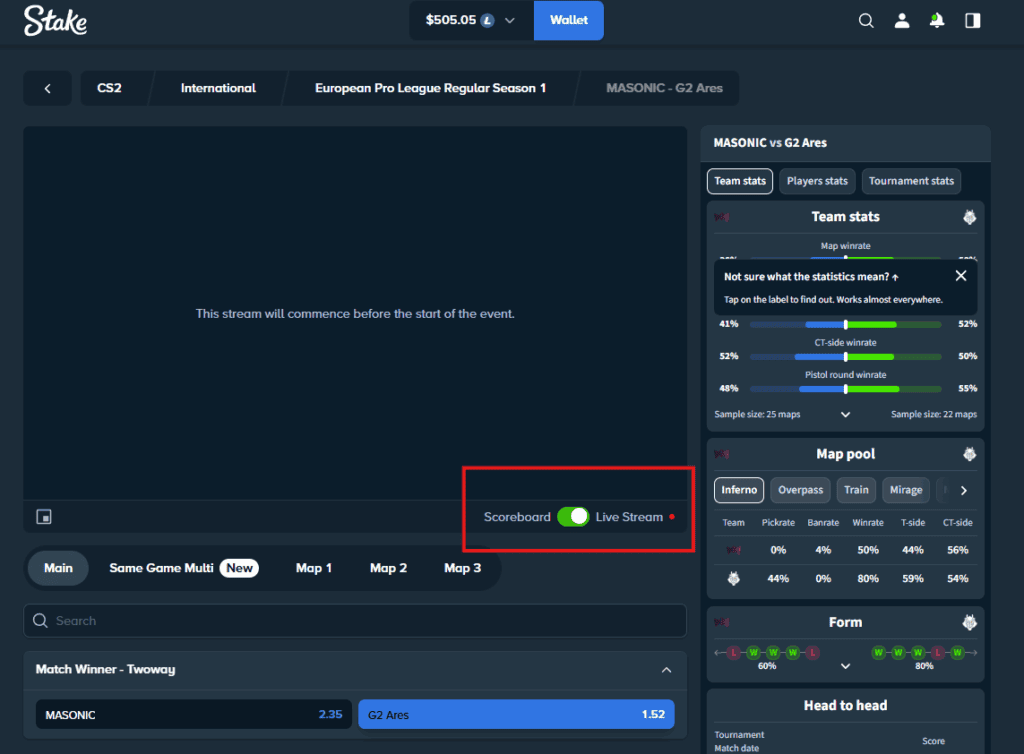Click the Stake logo to go home

[55, 20]
